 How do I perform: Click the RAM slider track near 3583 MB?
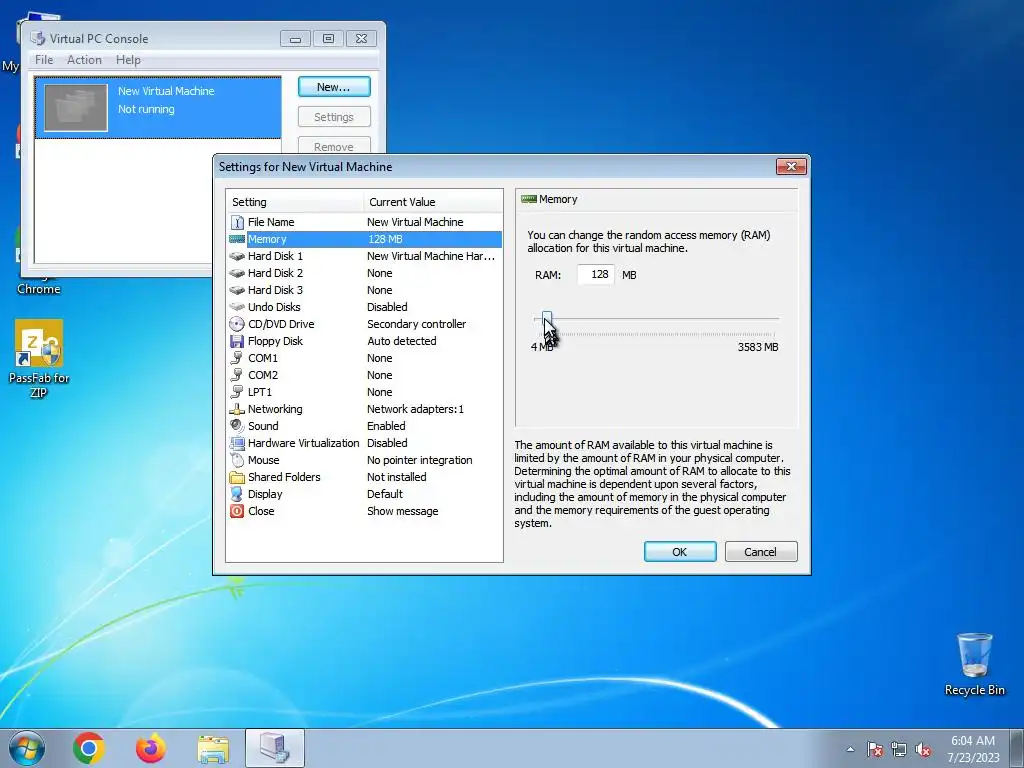772,319
